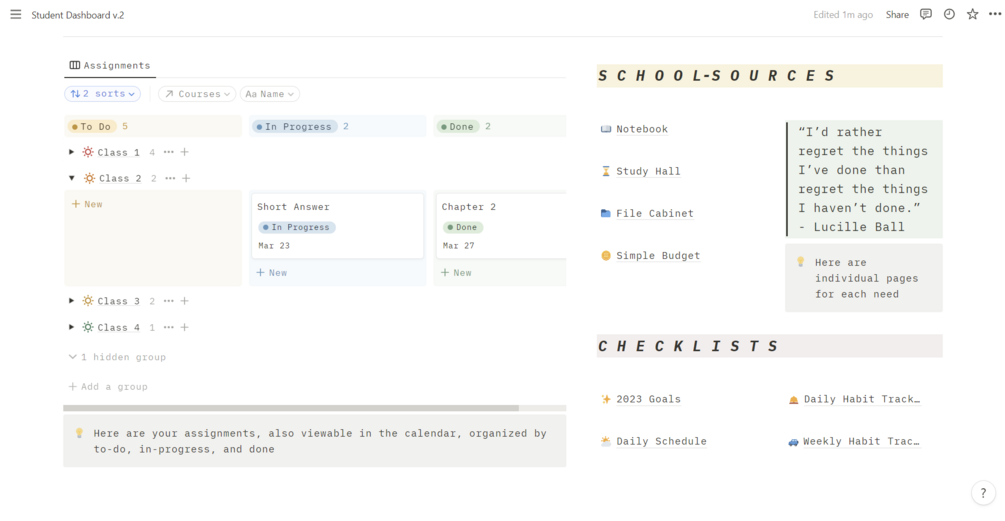The image size is (1005, 521).
Task: View page history clock icon
Action: click(x=949, y=15)
